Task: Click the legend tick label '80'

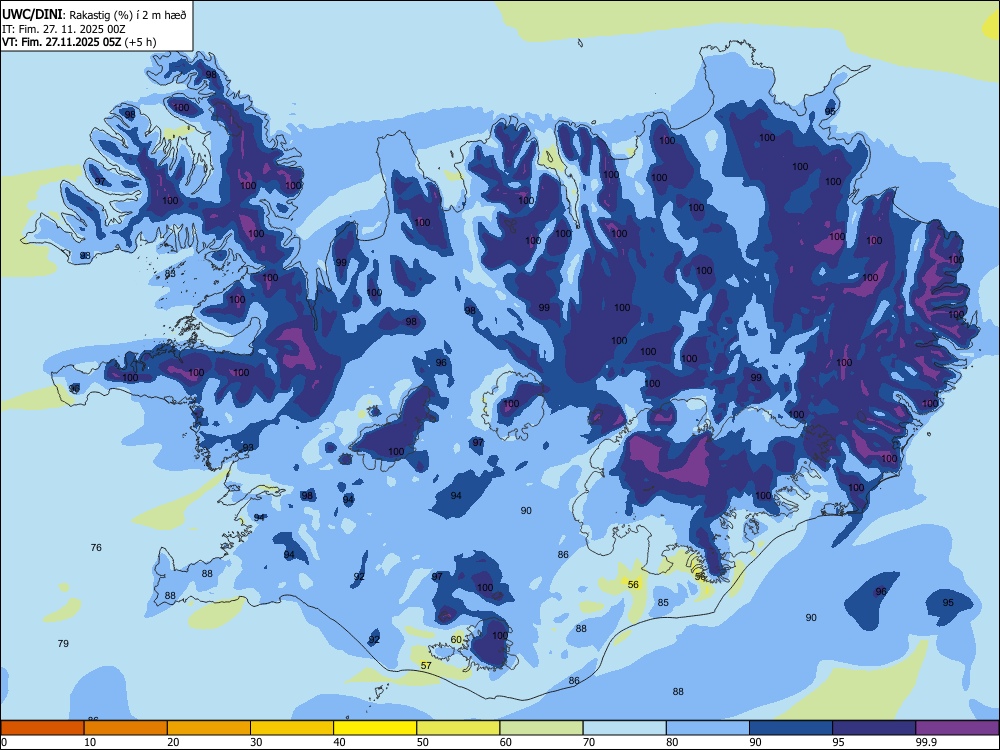Action: point(672,742)
